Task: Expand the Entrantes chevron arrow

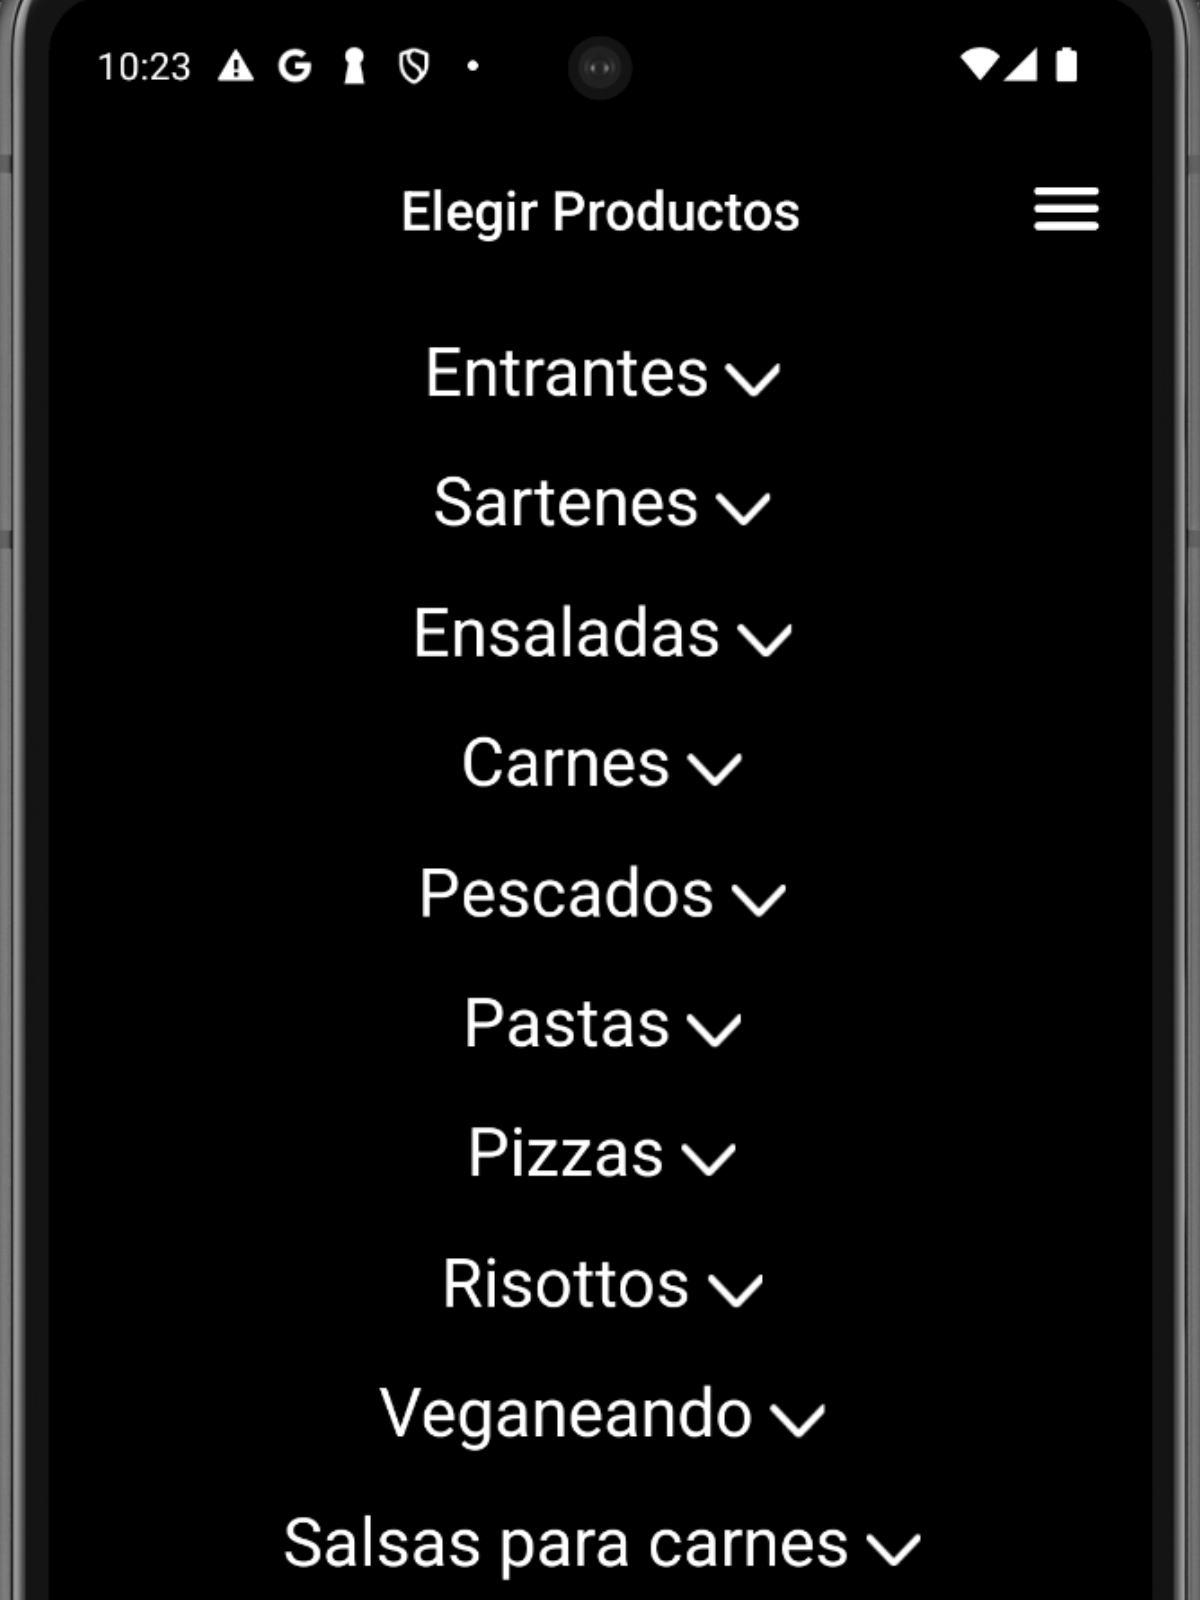Action: pos(752,379)
